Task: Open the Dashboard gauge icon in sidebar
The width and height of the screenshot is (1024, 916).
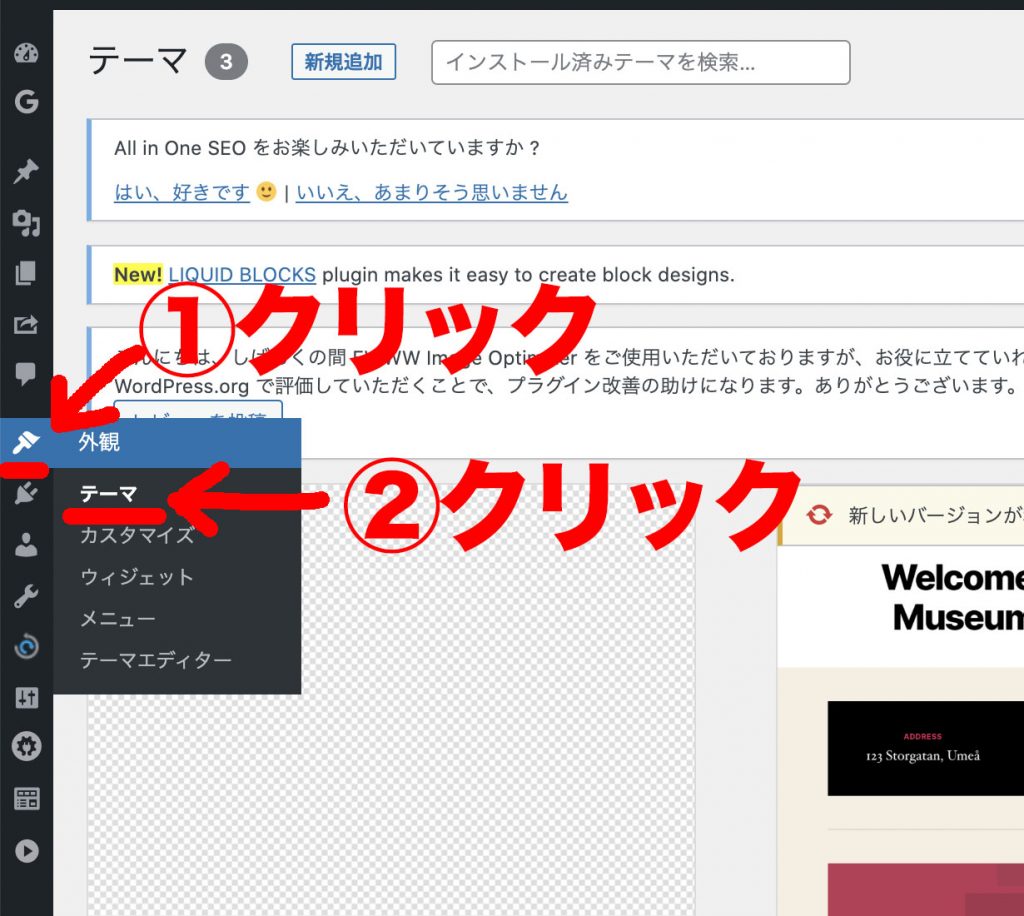Action: (26, 54)
